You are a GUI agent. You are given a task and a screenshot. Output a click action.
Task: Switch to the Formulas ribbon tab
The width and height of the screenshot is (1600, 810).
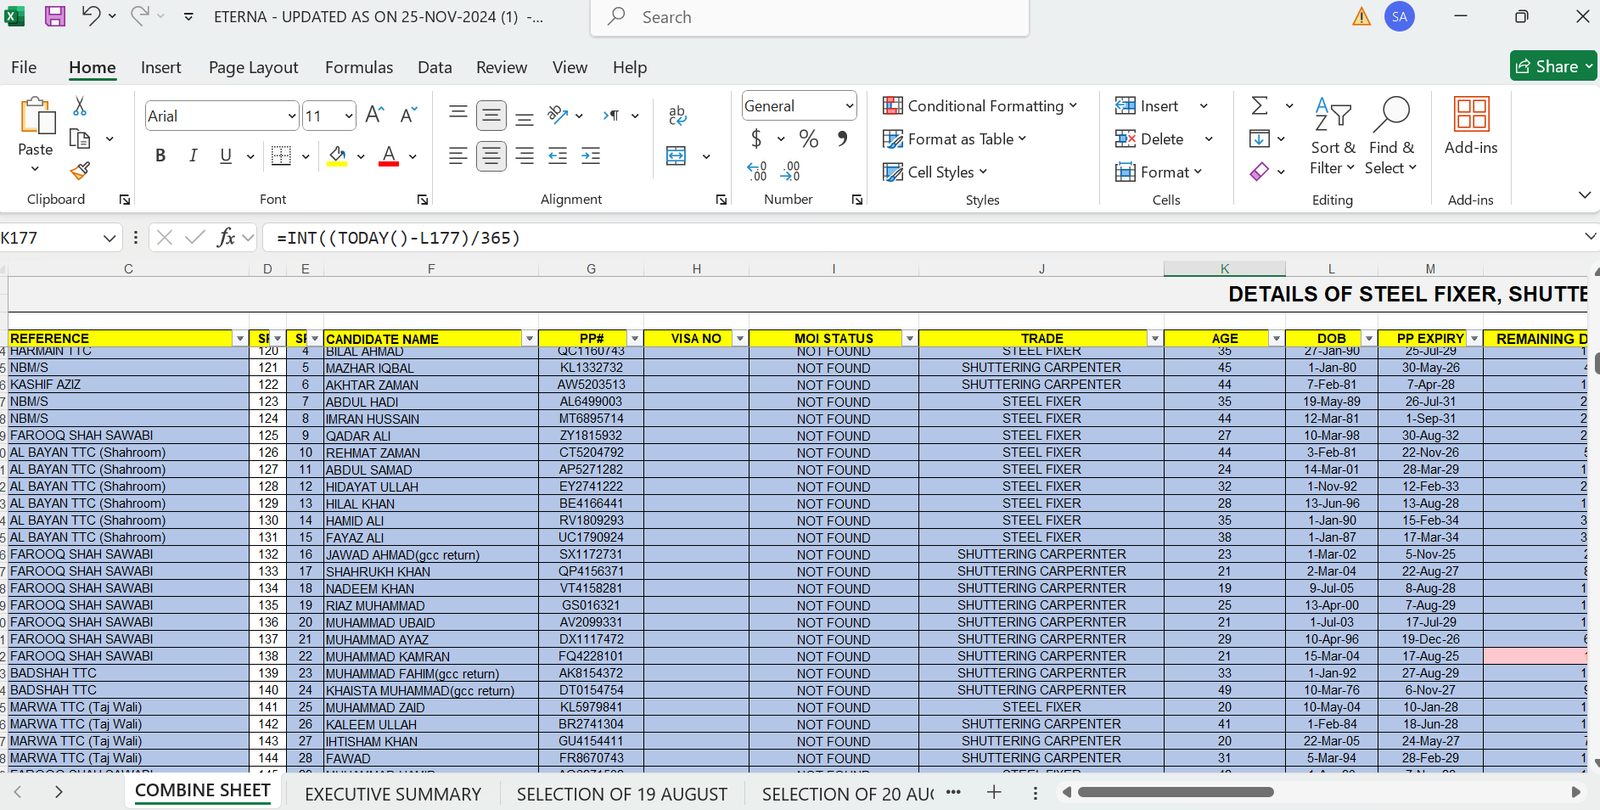[359, 67]
